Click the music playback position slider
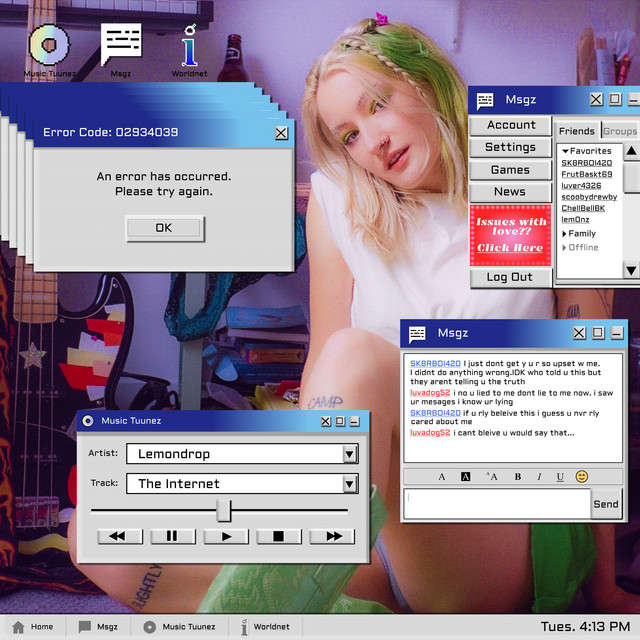 pyautogui.click(x=224, y=511)
